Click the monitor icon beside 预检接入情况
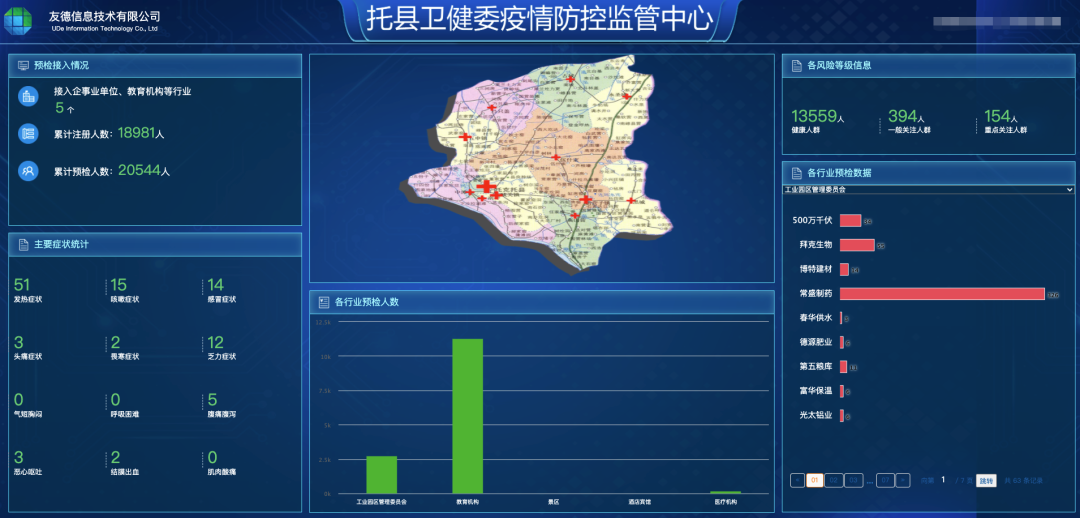 tap(23, 65)
